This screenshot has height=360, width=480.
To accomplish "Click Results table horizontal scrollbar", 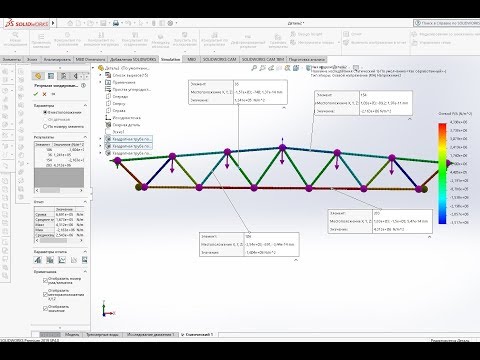I will pos(59,190).
